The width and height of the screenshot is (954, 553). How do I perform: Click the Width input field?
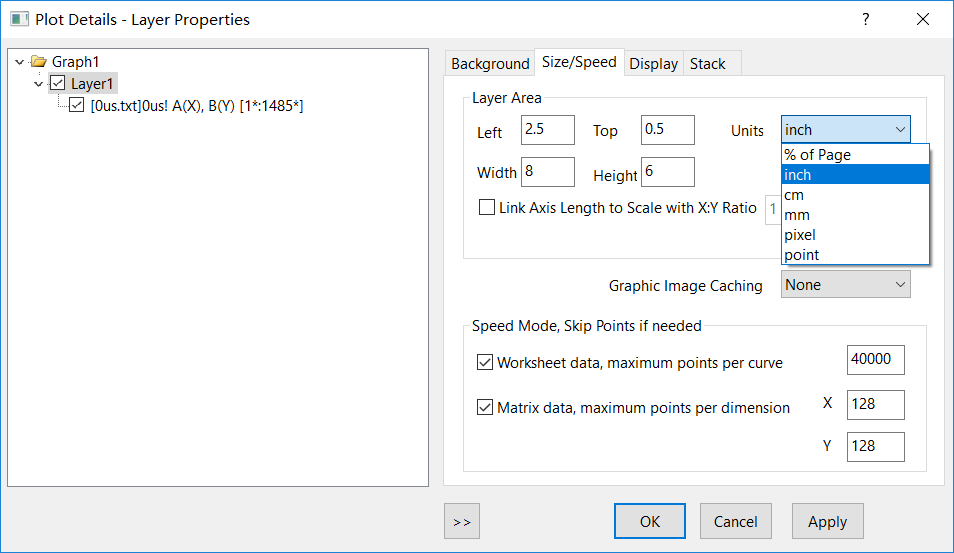point(547,172)
